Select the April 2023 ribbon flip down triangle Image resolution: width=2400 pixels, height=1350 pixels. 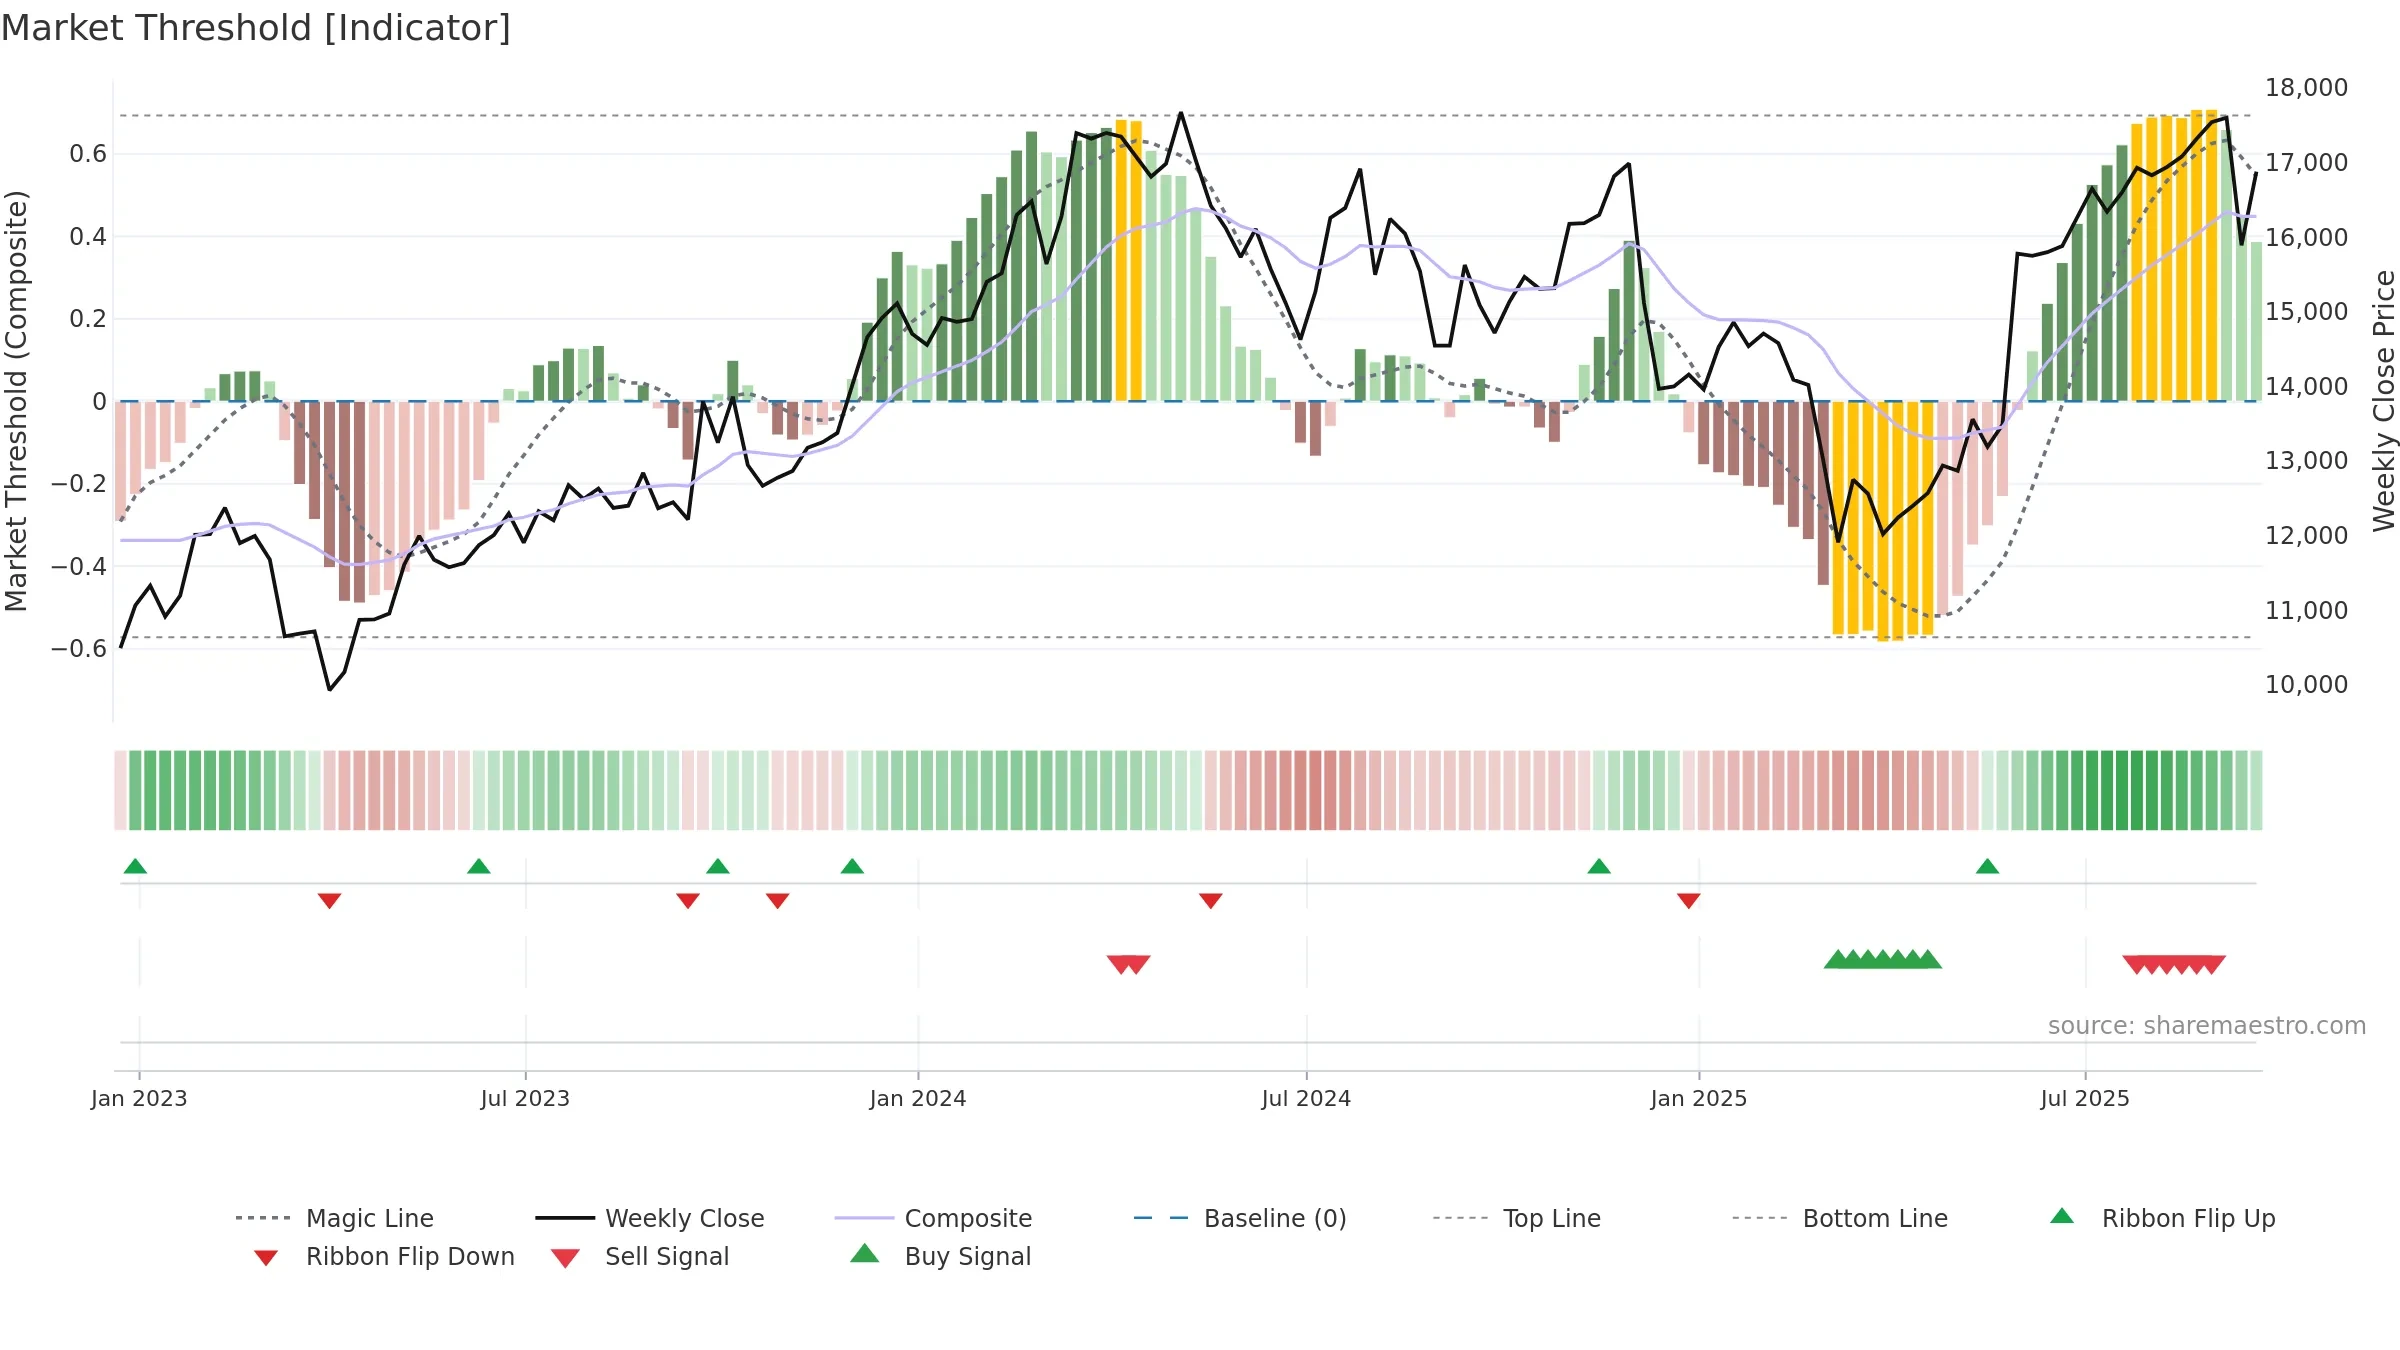pos(330,901)
